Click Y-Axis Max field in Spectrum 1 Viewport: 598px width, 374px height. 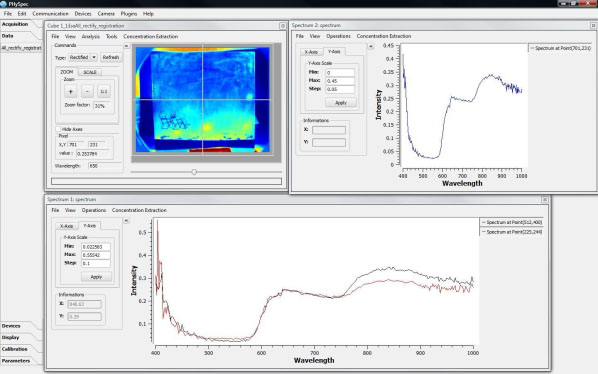pyautogui.click(x=96, y=255)
